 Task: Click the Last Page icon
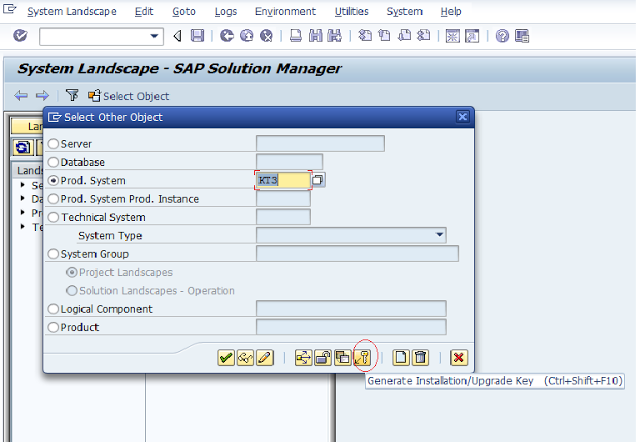[x=423, y=36]
